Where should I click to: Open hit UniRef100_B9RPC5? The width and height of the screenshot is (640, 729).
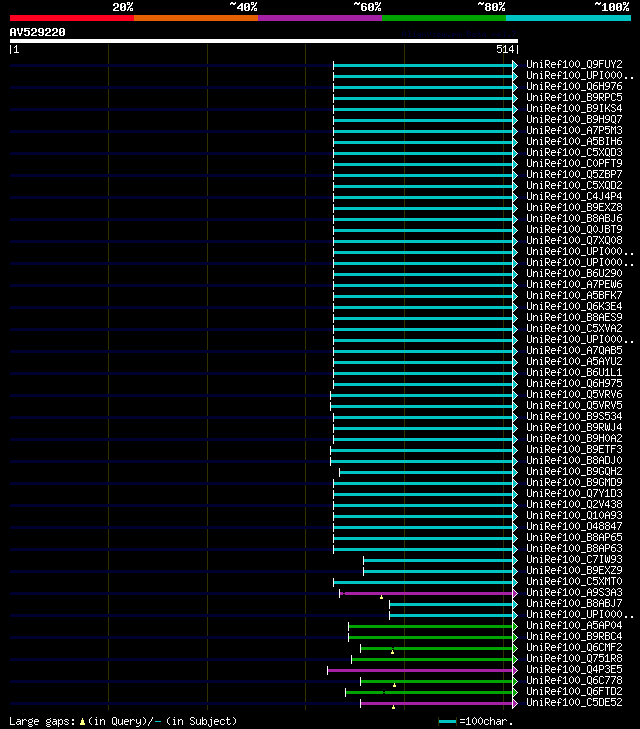(x=574, y=97)
